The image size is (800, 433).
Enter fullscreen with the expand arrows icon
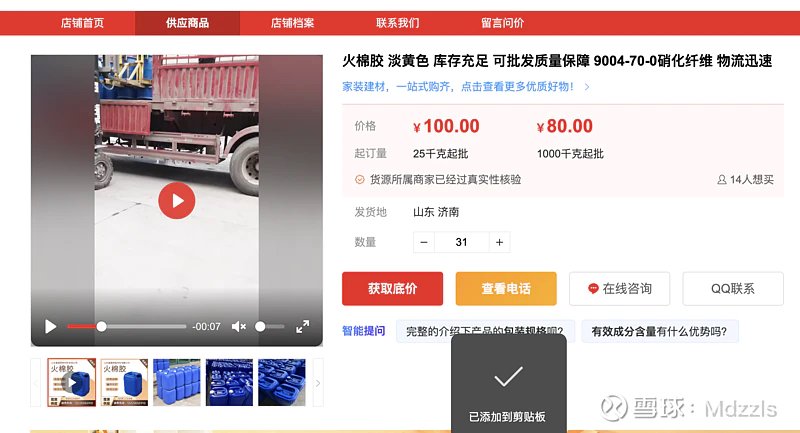(303, 326)
